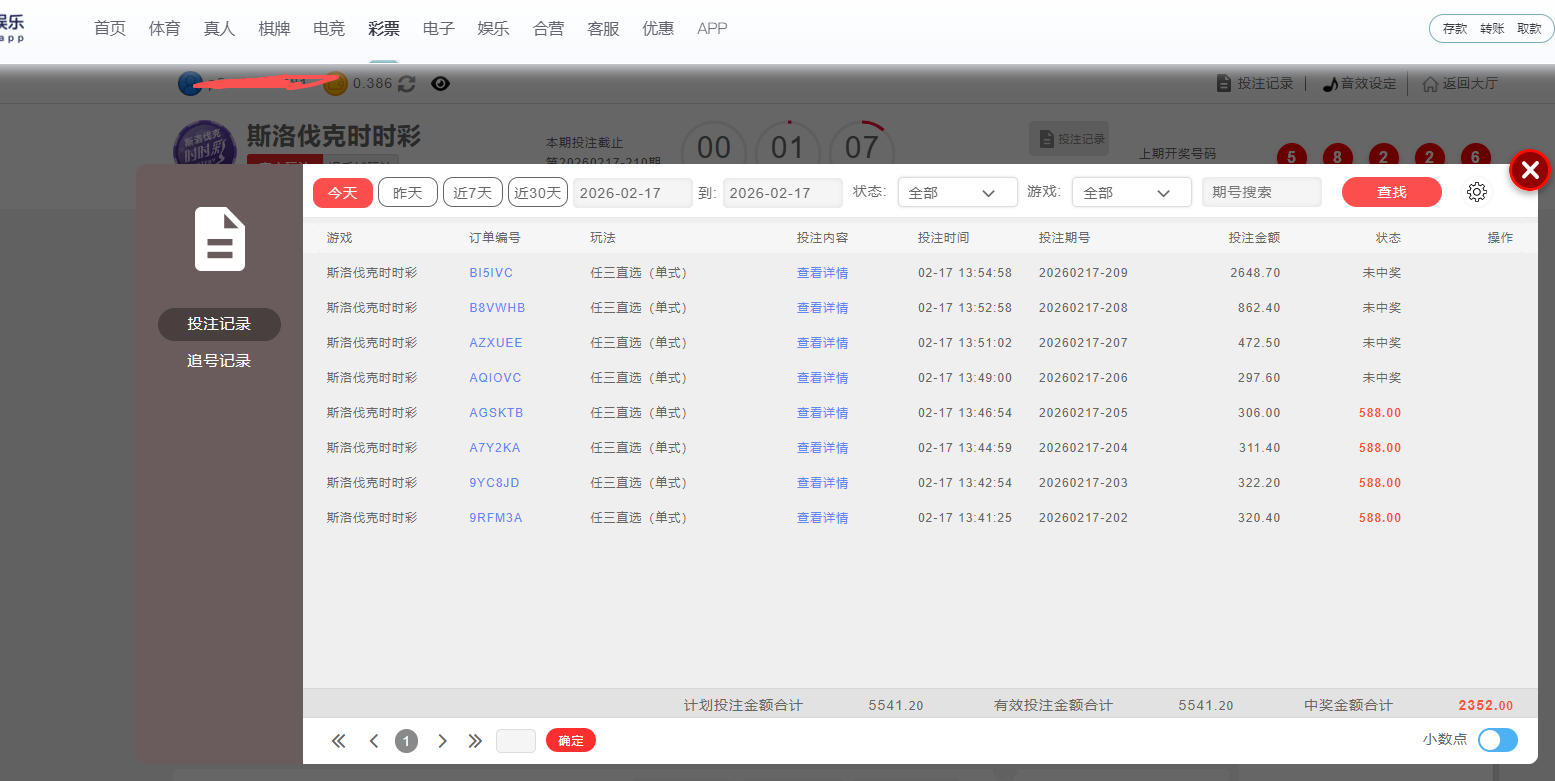Jump to first page of records
This screenshot has width=1555, height=781.
coord(338,741)
